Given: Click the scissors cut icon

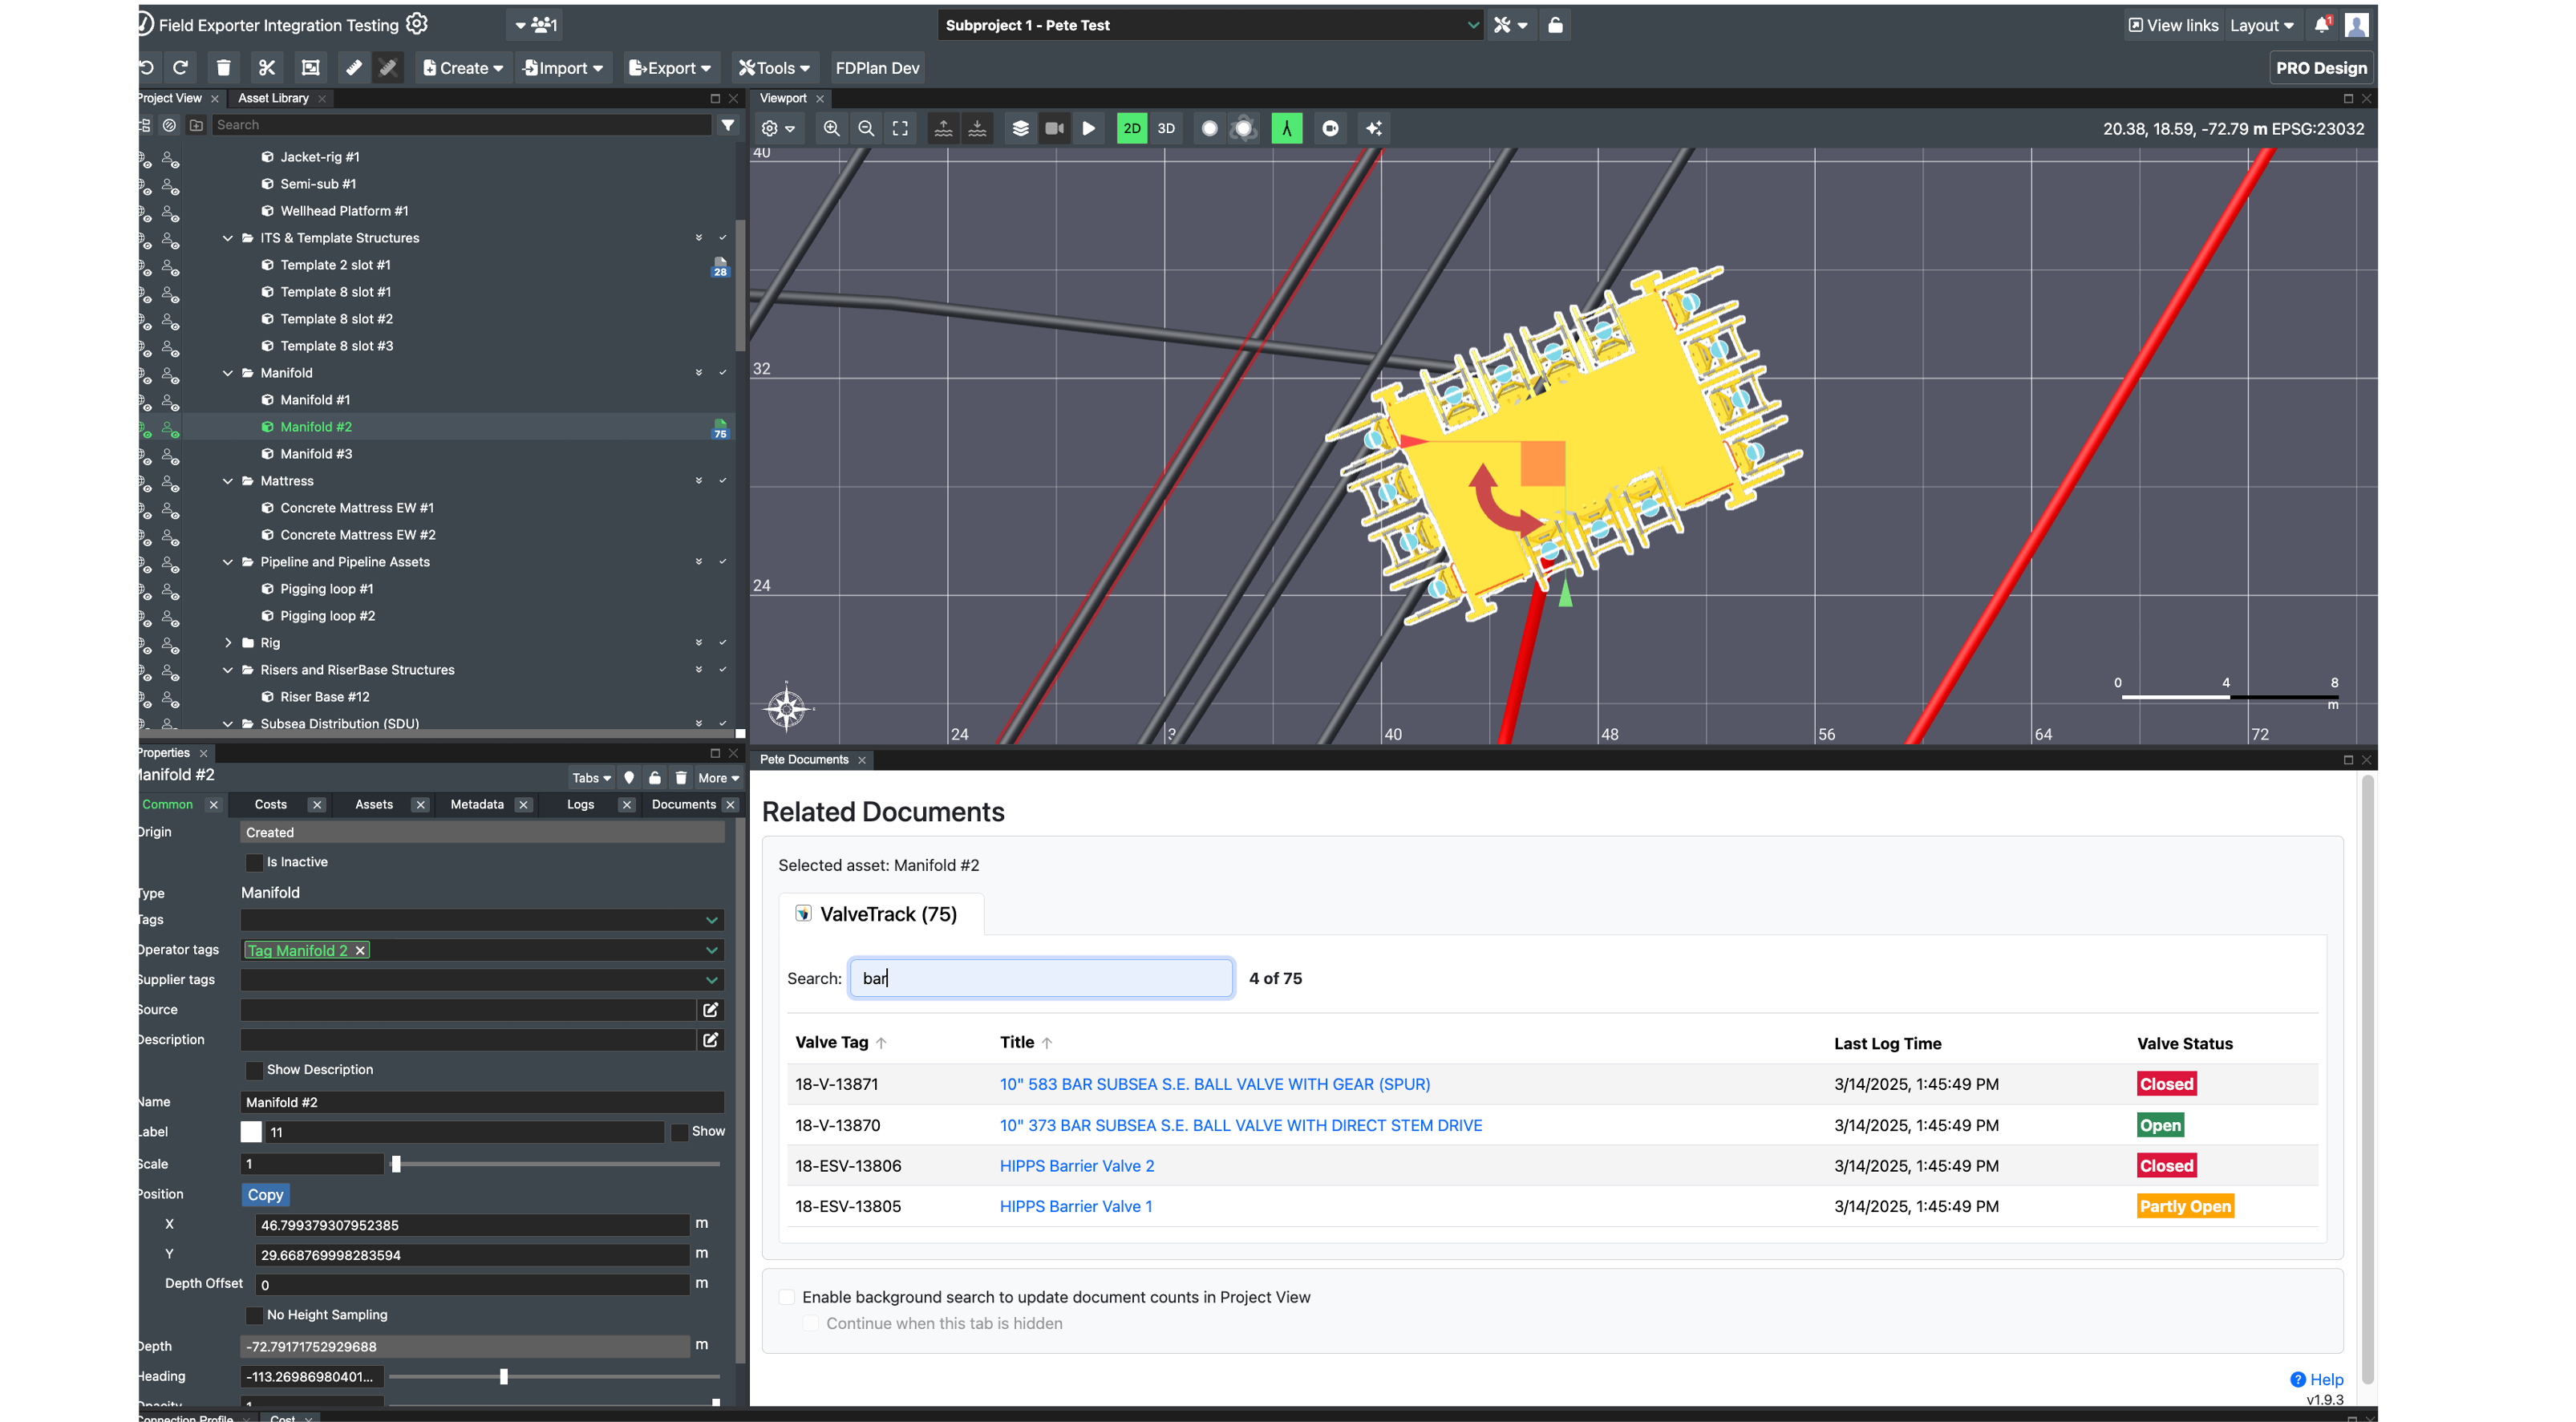Looking at the screenshot, I should pyautogui.click(x=266, y=68).
